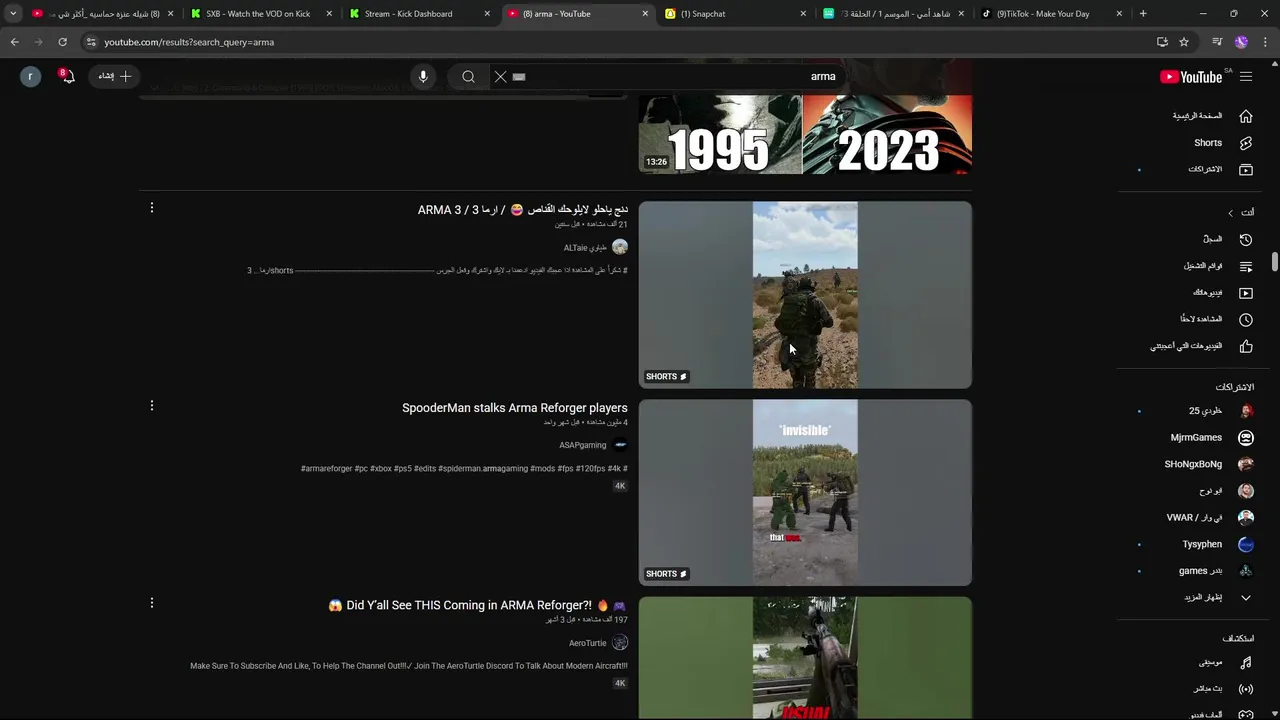Image resolution: width=1280 pixels, height=720 pixels.
Task: Click the search magnifier icon
Action: click(x=468, y=76)
